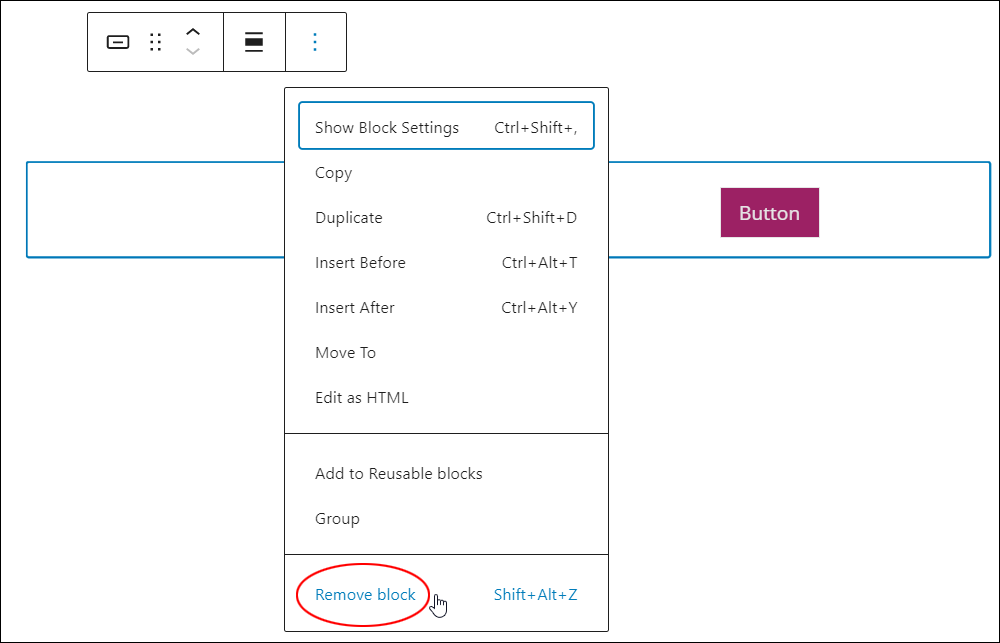Choose Copy from the block menu

pyautogui.click(x=446, y=173)
